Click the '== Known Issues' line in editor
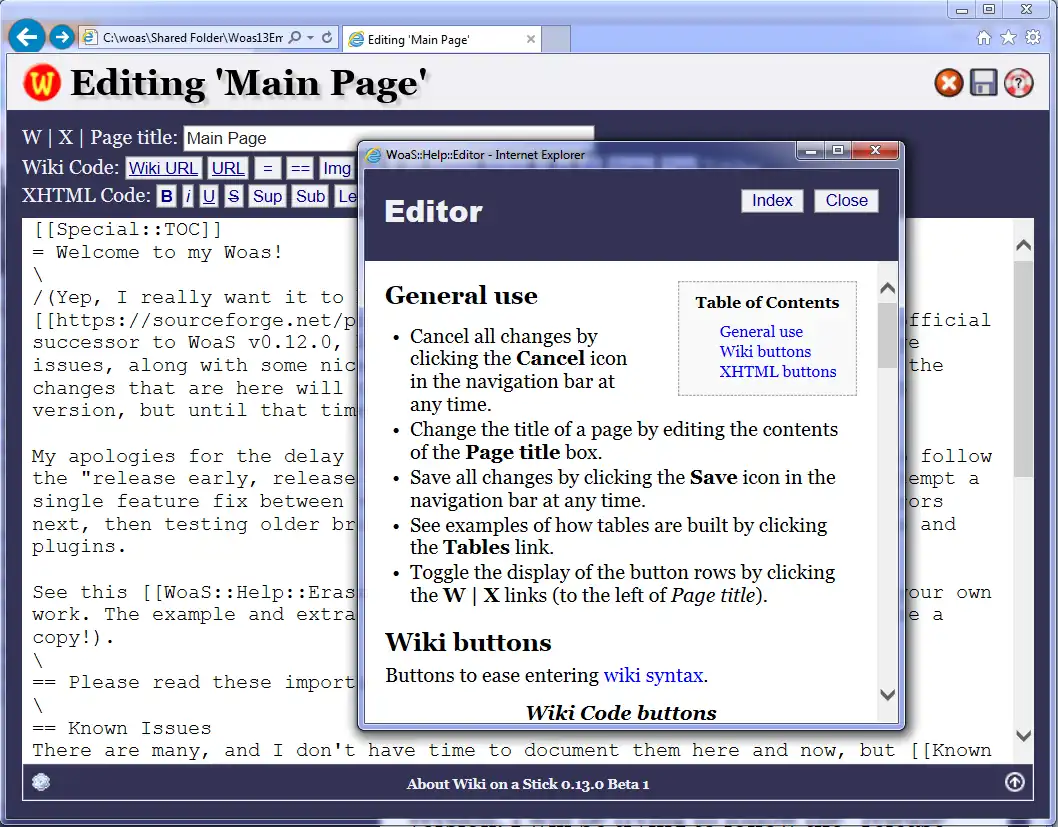 pyautogui.click(x=122, y=729)
